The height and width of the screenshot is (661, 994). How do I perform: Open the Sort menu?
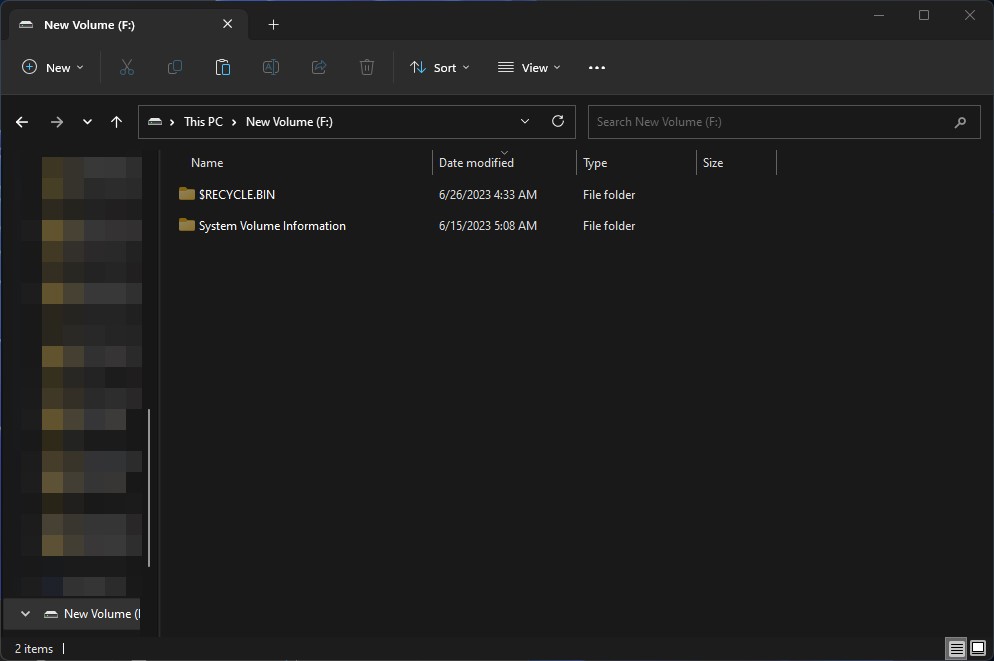pyautogui.click(x=440, y=67)
